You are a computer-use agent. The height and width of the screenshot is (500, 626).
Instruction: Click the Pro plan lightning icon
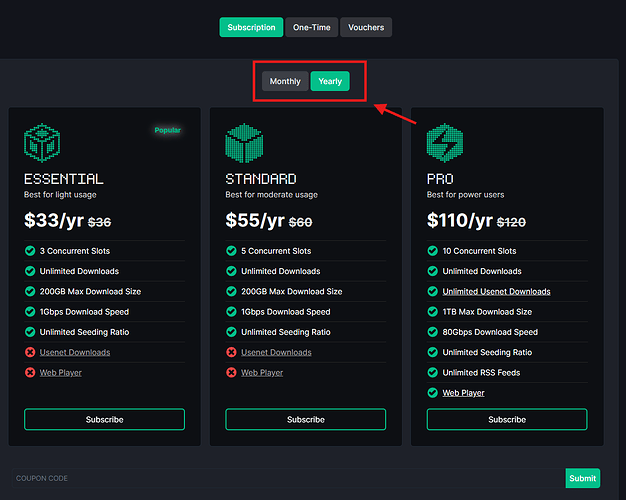pyautogui.click(x=445, y=143)
